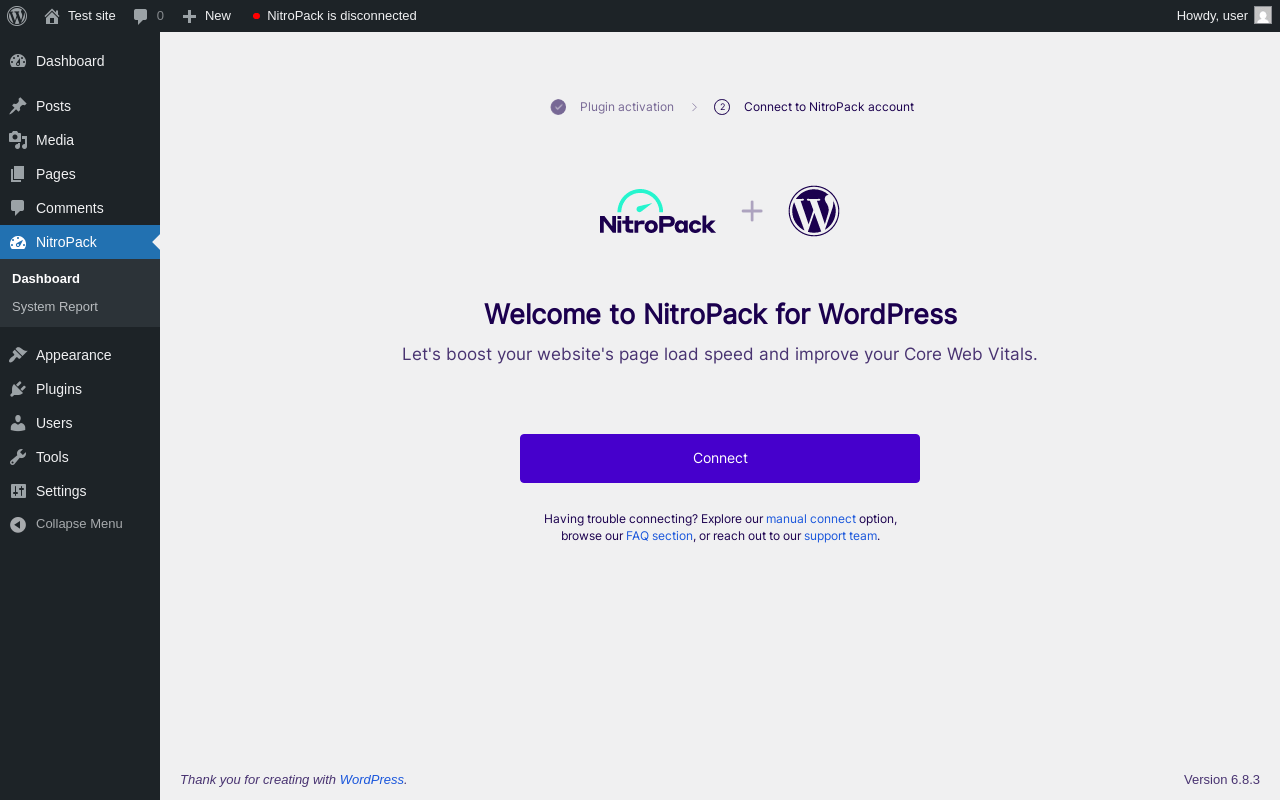Open the Dashboard menu item

(x=80, y=61)
